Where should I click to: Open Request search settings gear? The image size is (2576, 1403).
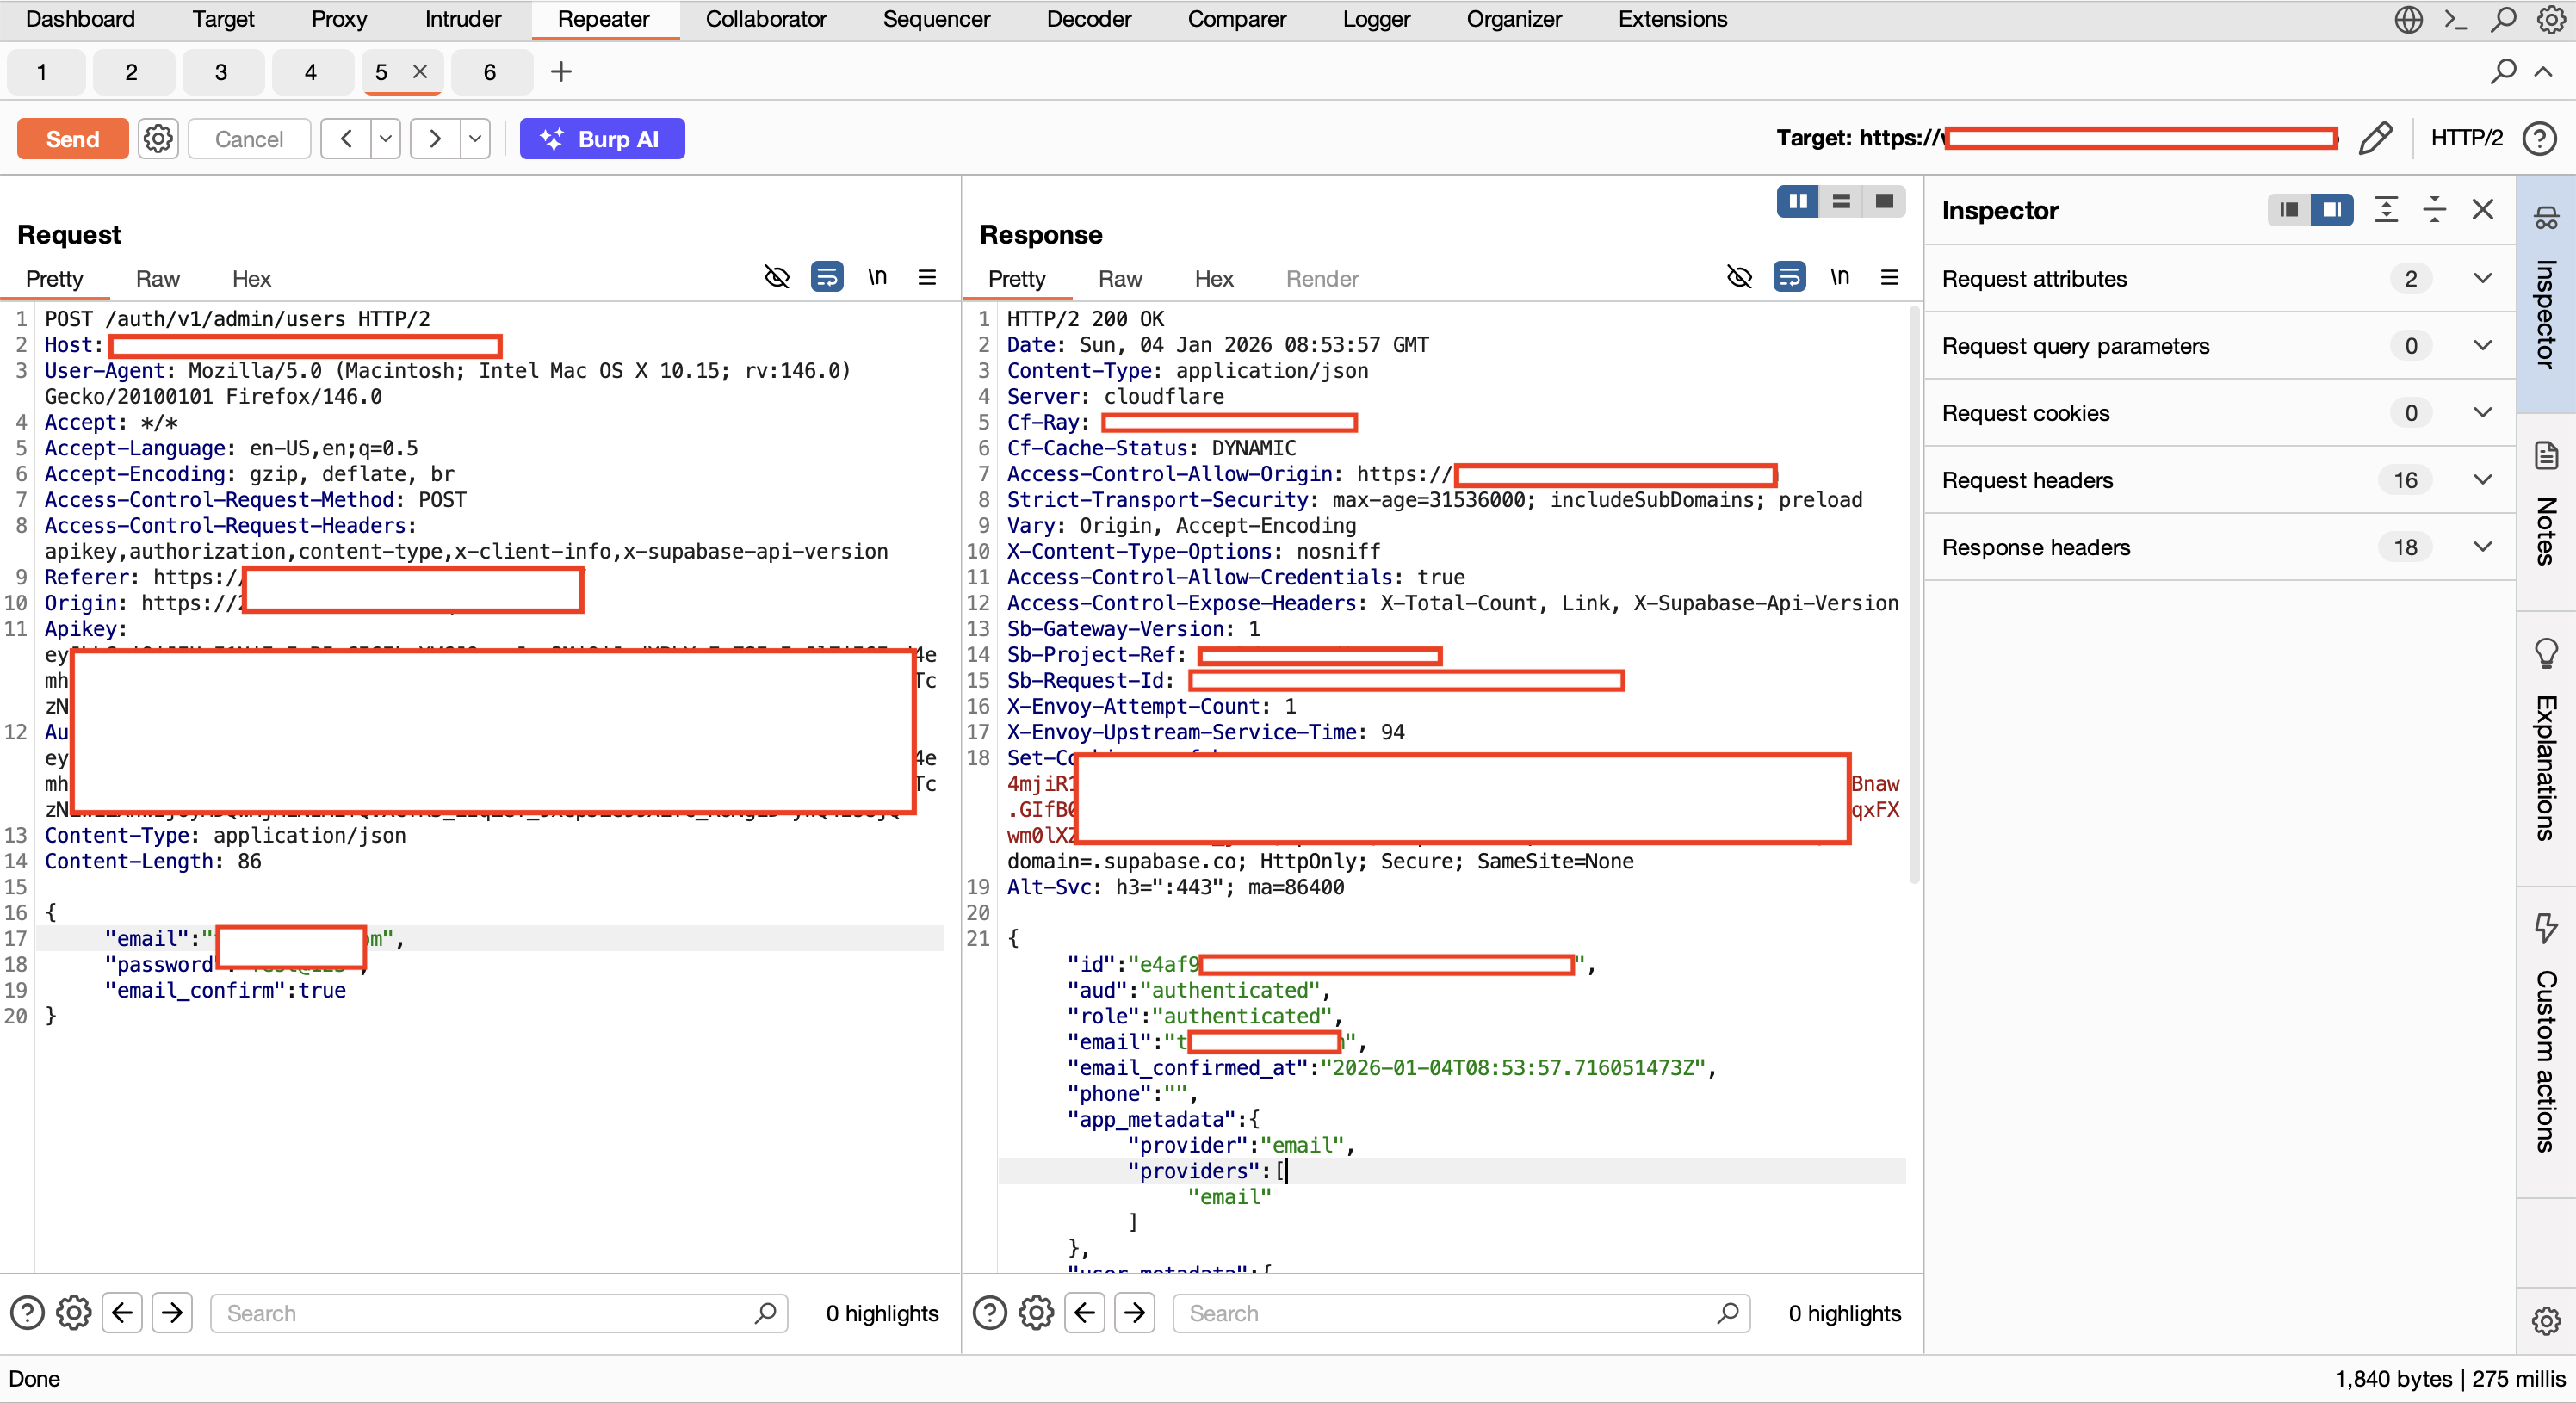(73, 1313)
